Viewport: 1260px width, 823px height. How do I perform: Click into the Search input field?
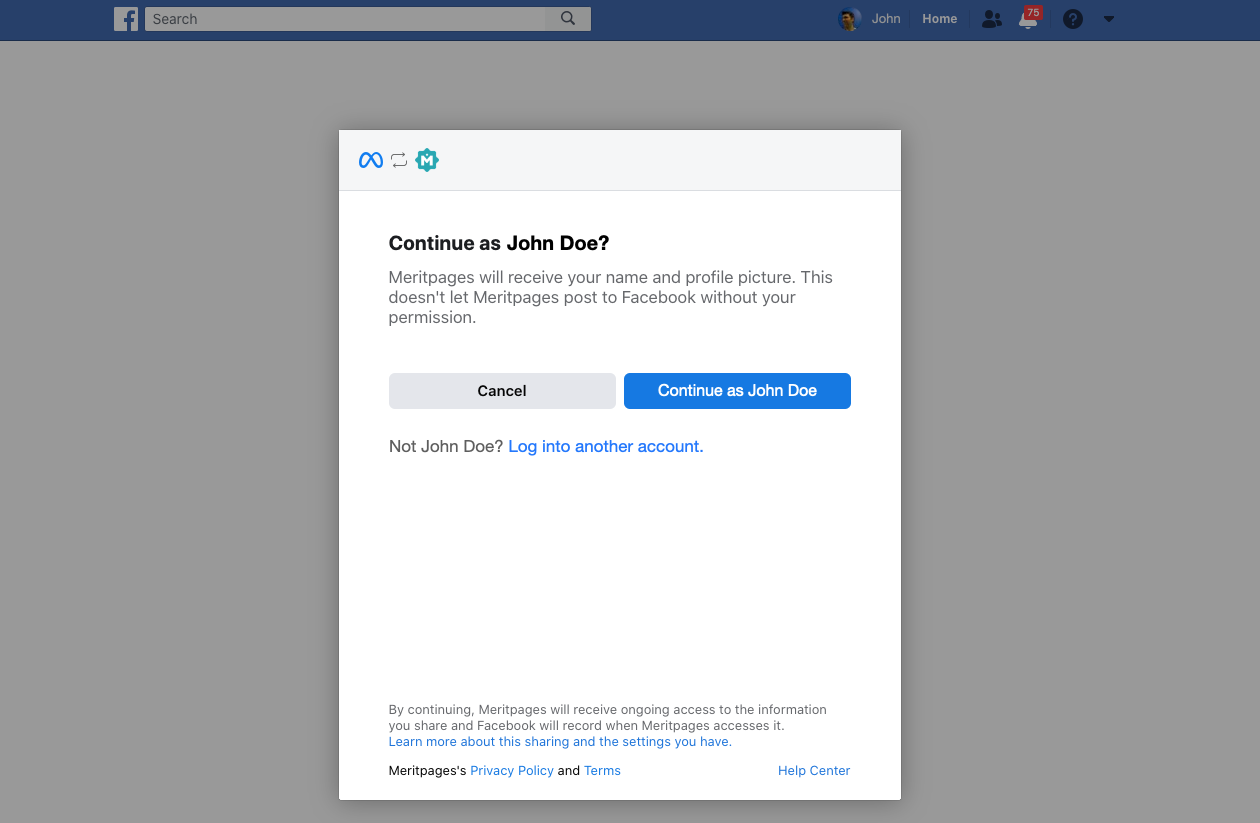click(345, 19)
